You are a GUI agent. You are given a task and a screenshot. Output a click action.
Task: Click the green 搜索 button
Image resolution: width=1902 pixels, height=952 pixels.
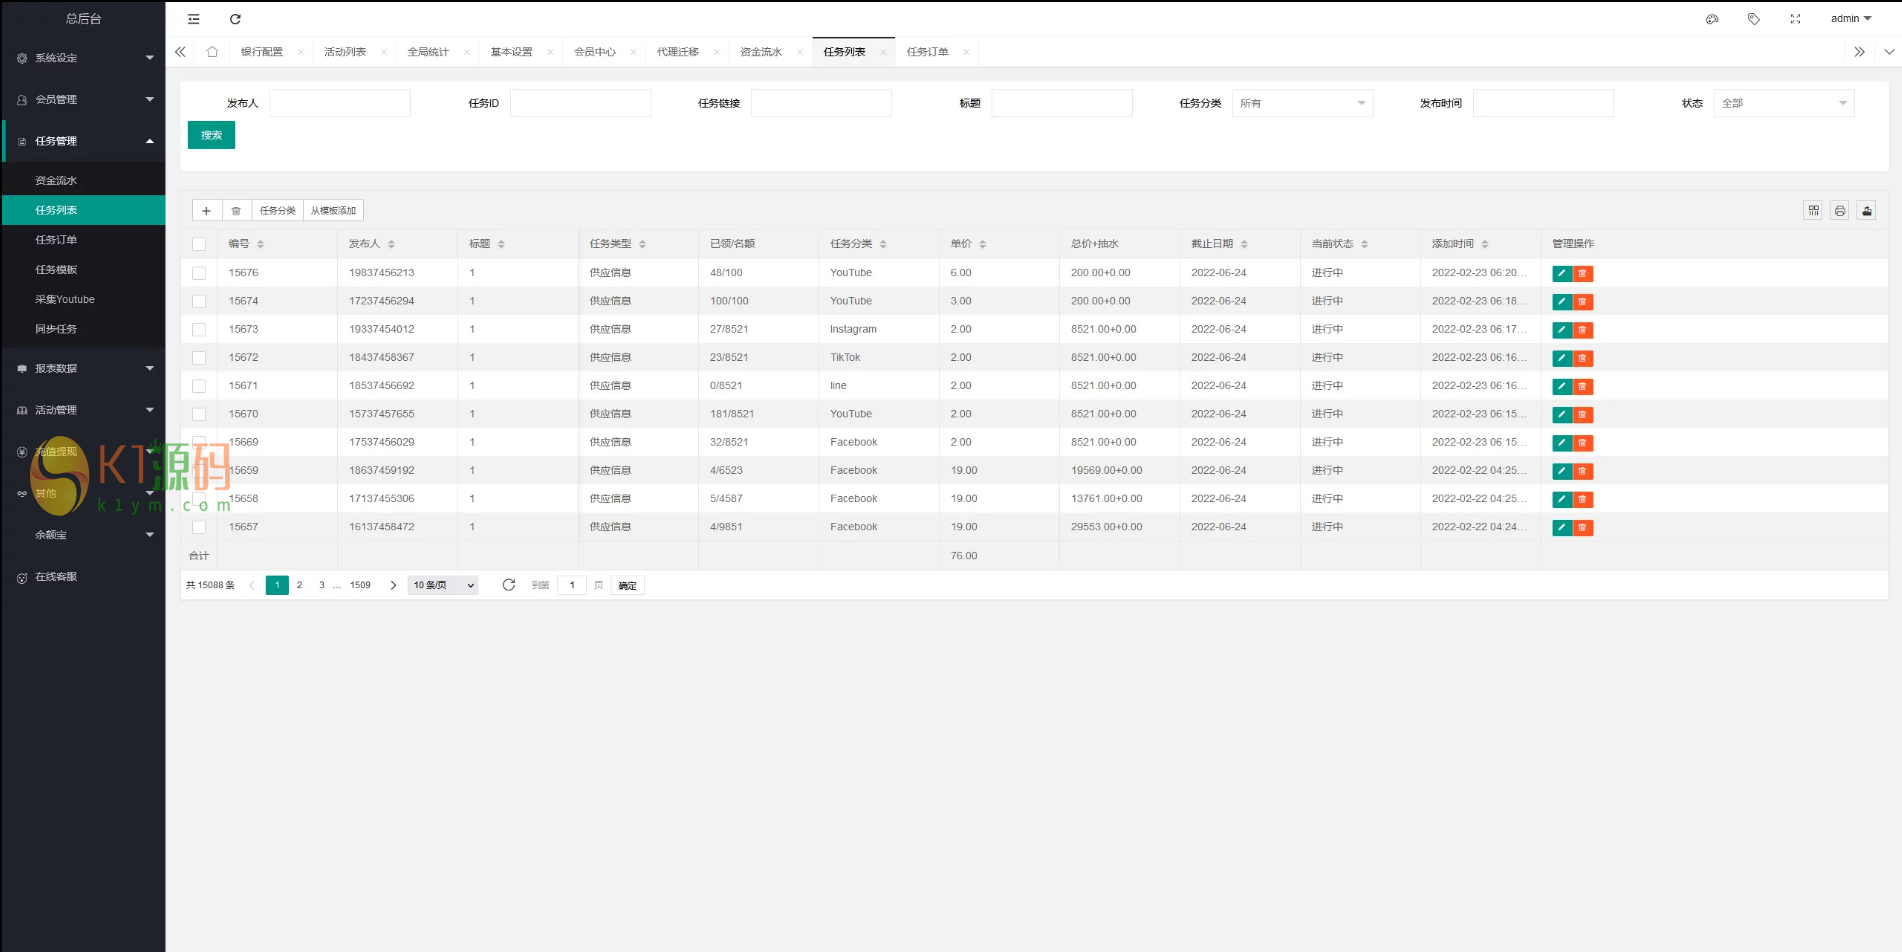point(211,135)
